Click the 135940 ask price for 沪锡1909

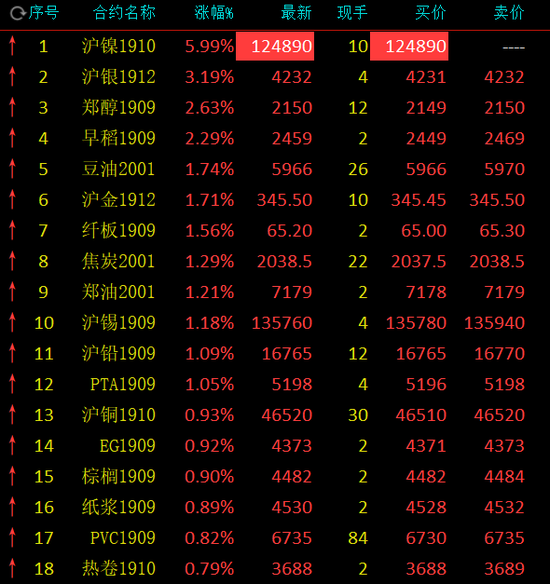click(x=494, y=323)
